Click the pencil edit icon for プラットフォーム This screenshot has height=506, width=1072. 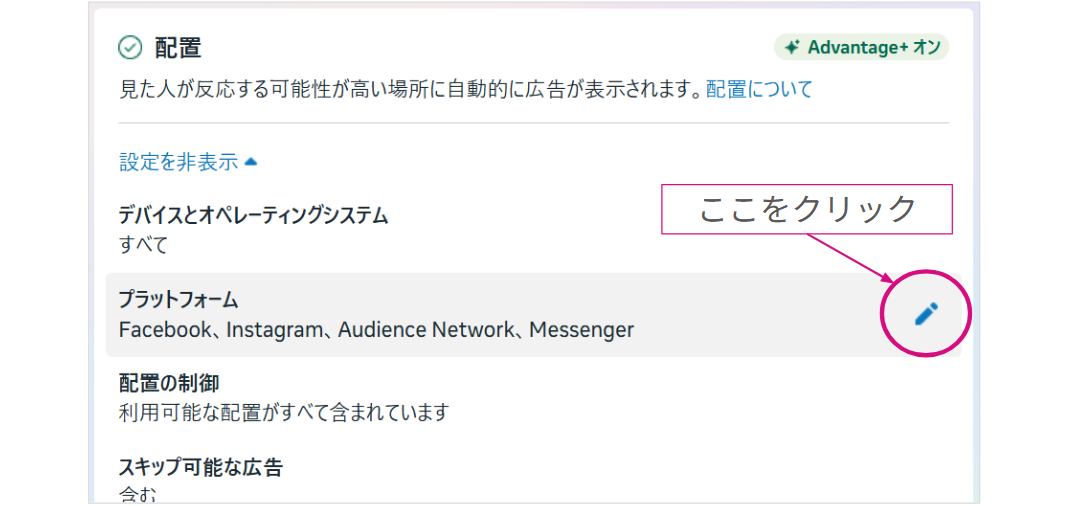tap(926, 314)
